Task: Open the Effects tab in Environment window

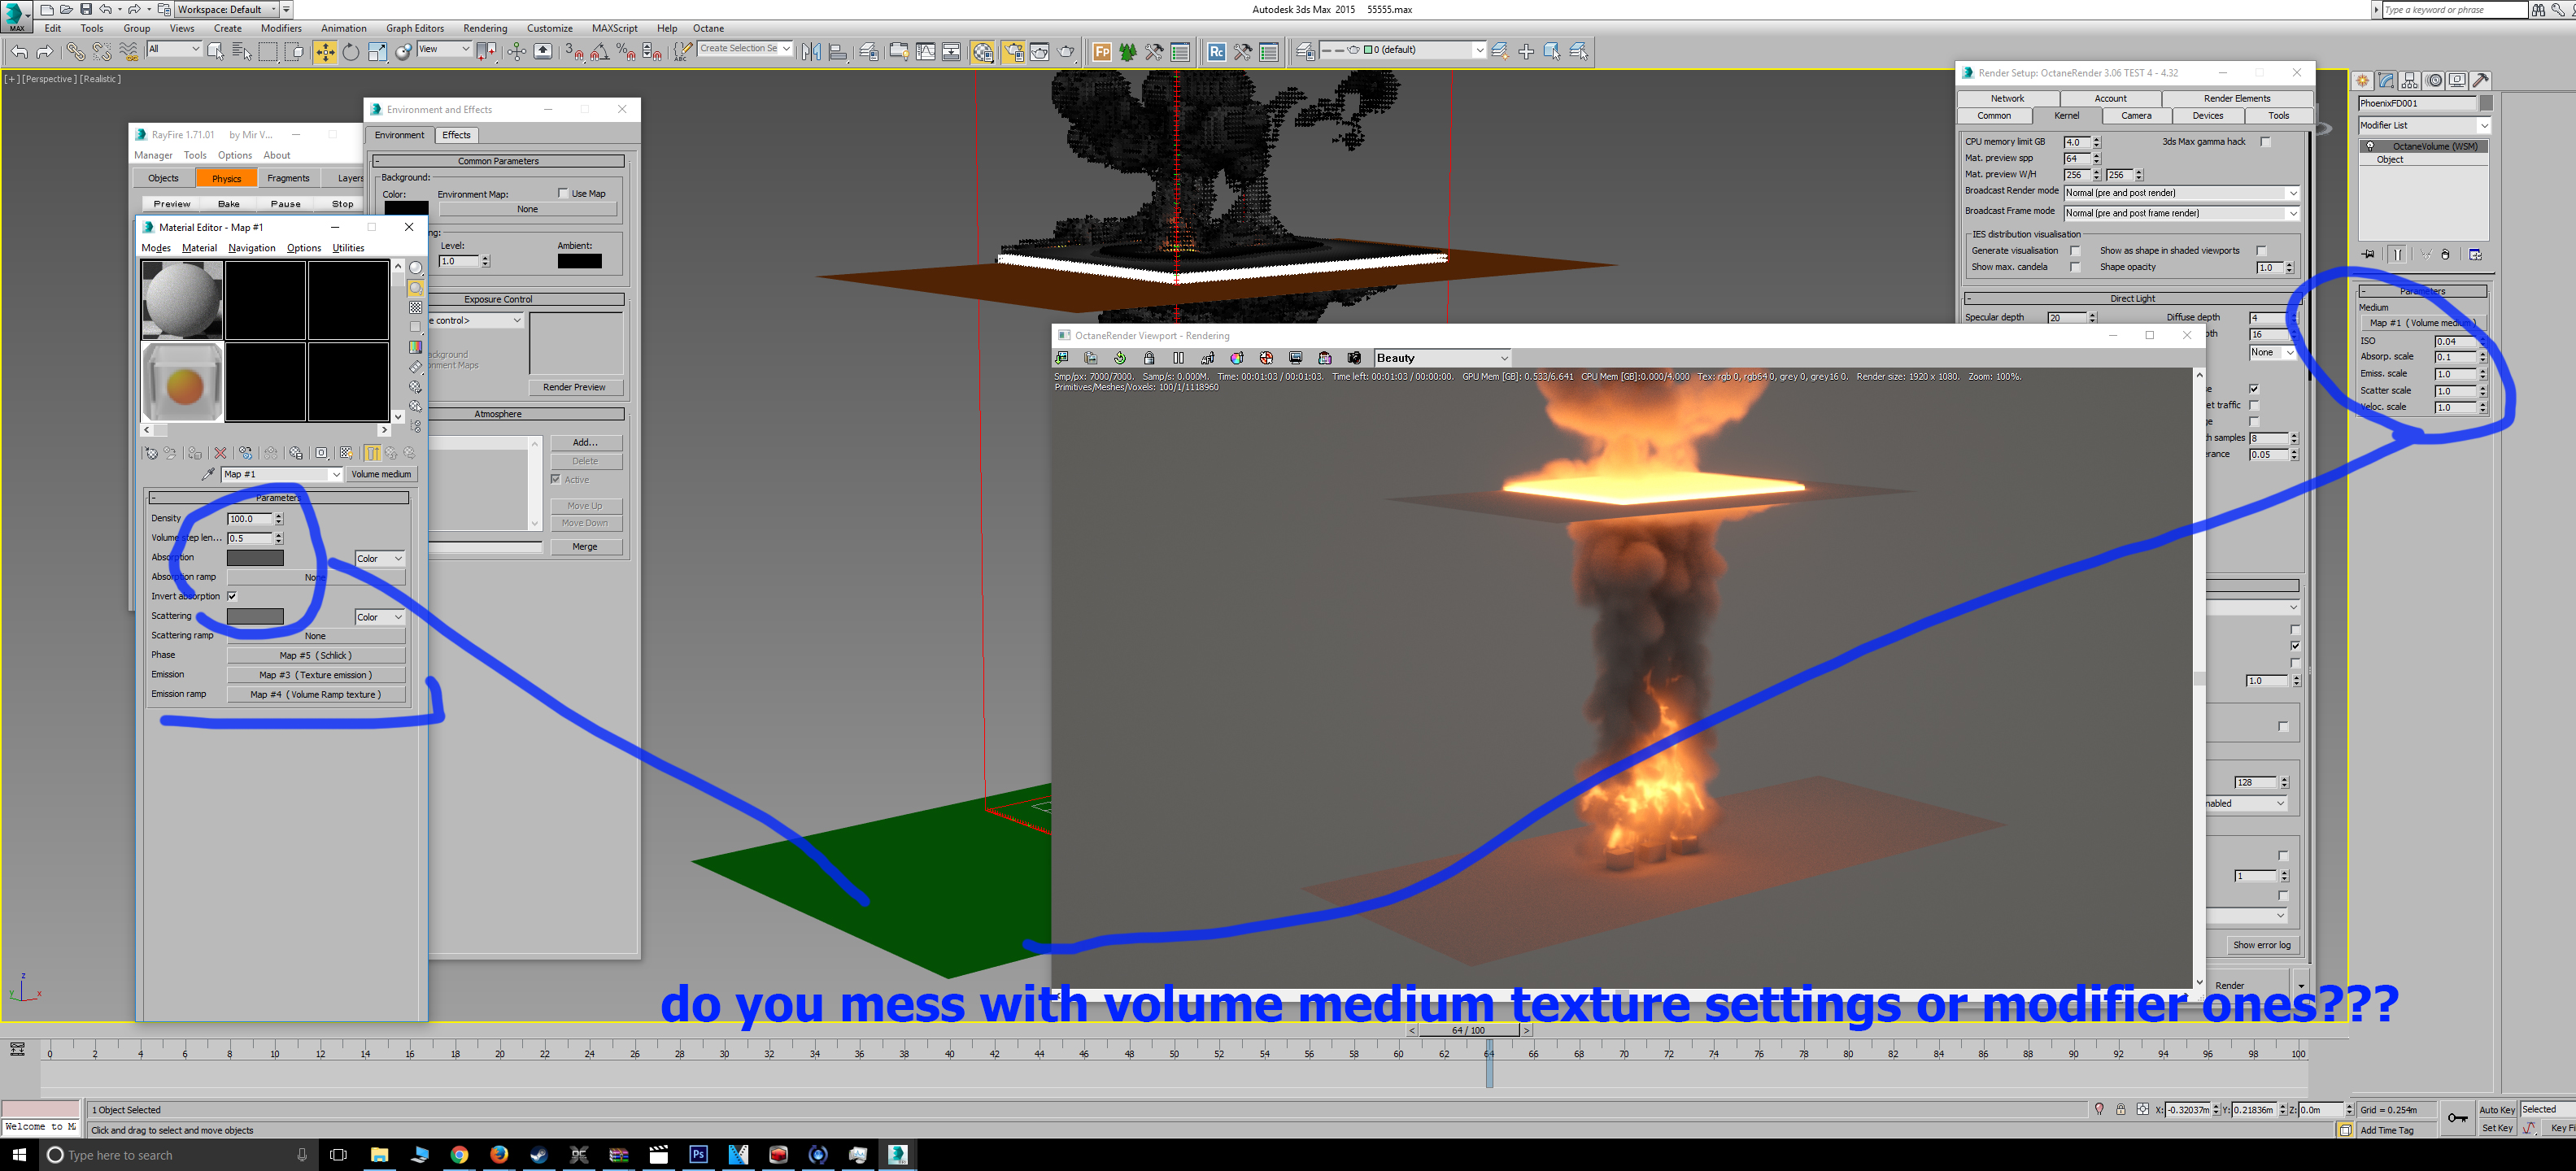Action: (456, 135)
